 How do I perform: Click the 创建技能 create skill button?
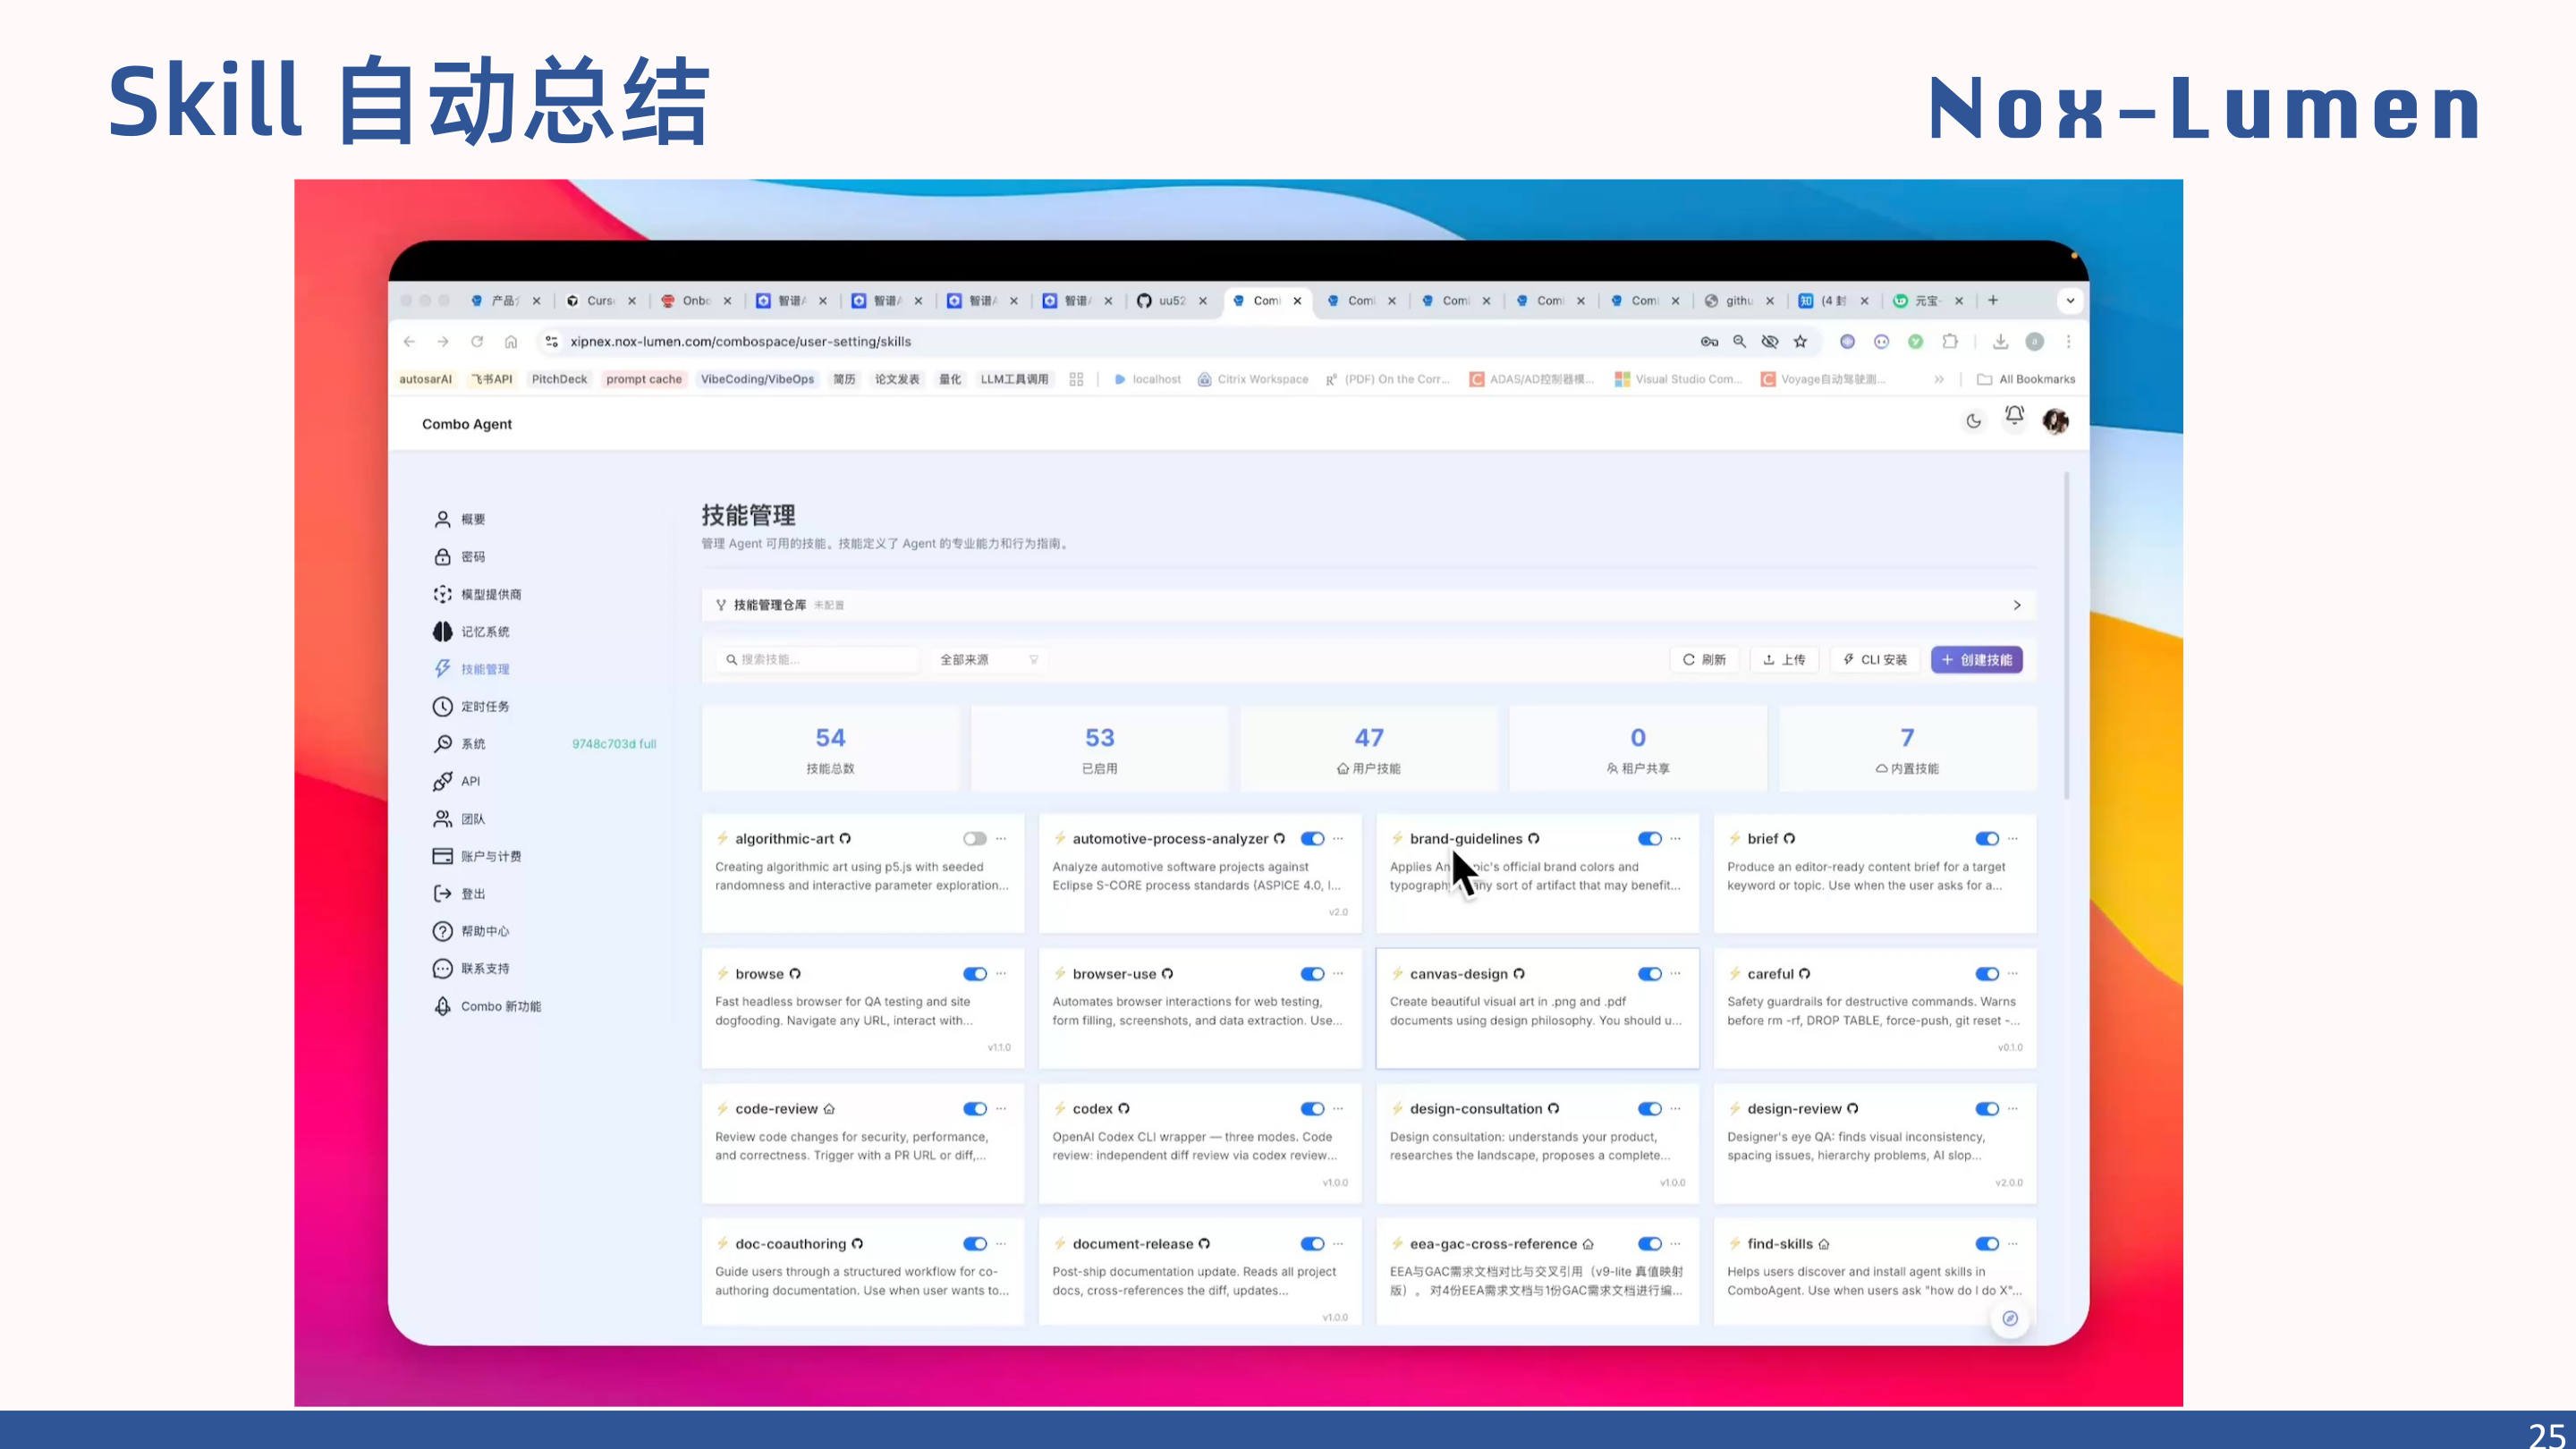tap(1977, 659)
